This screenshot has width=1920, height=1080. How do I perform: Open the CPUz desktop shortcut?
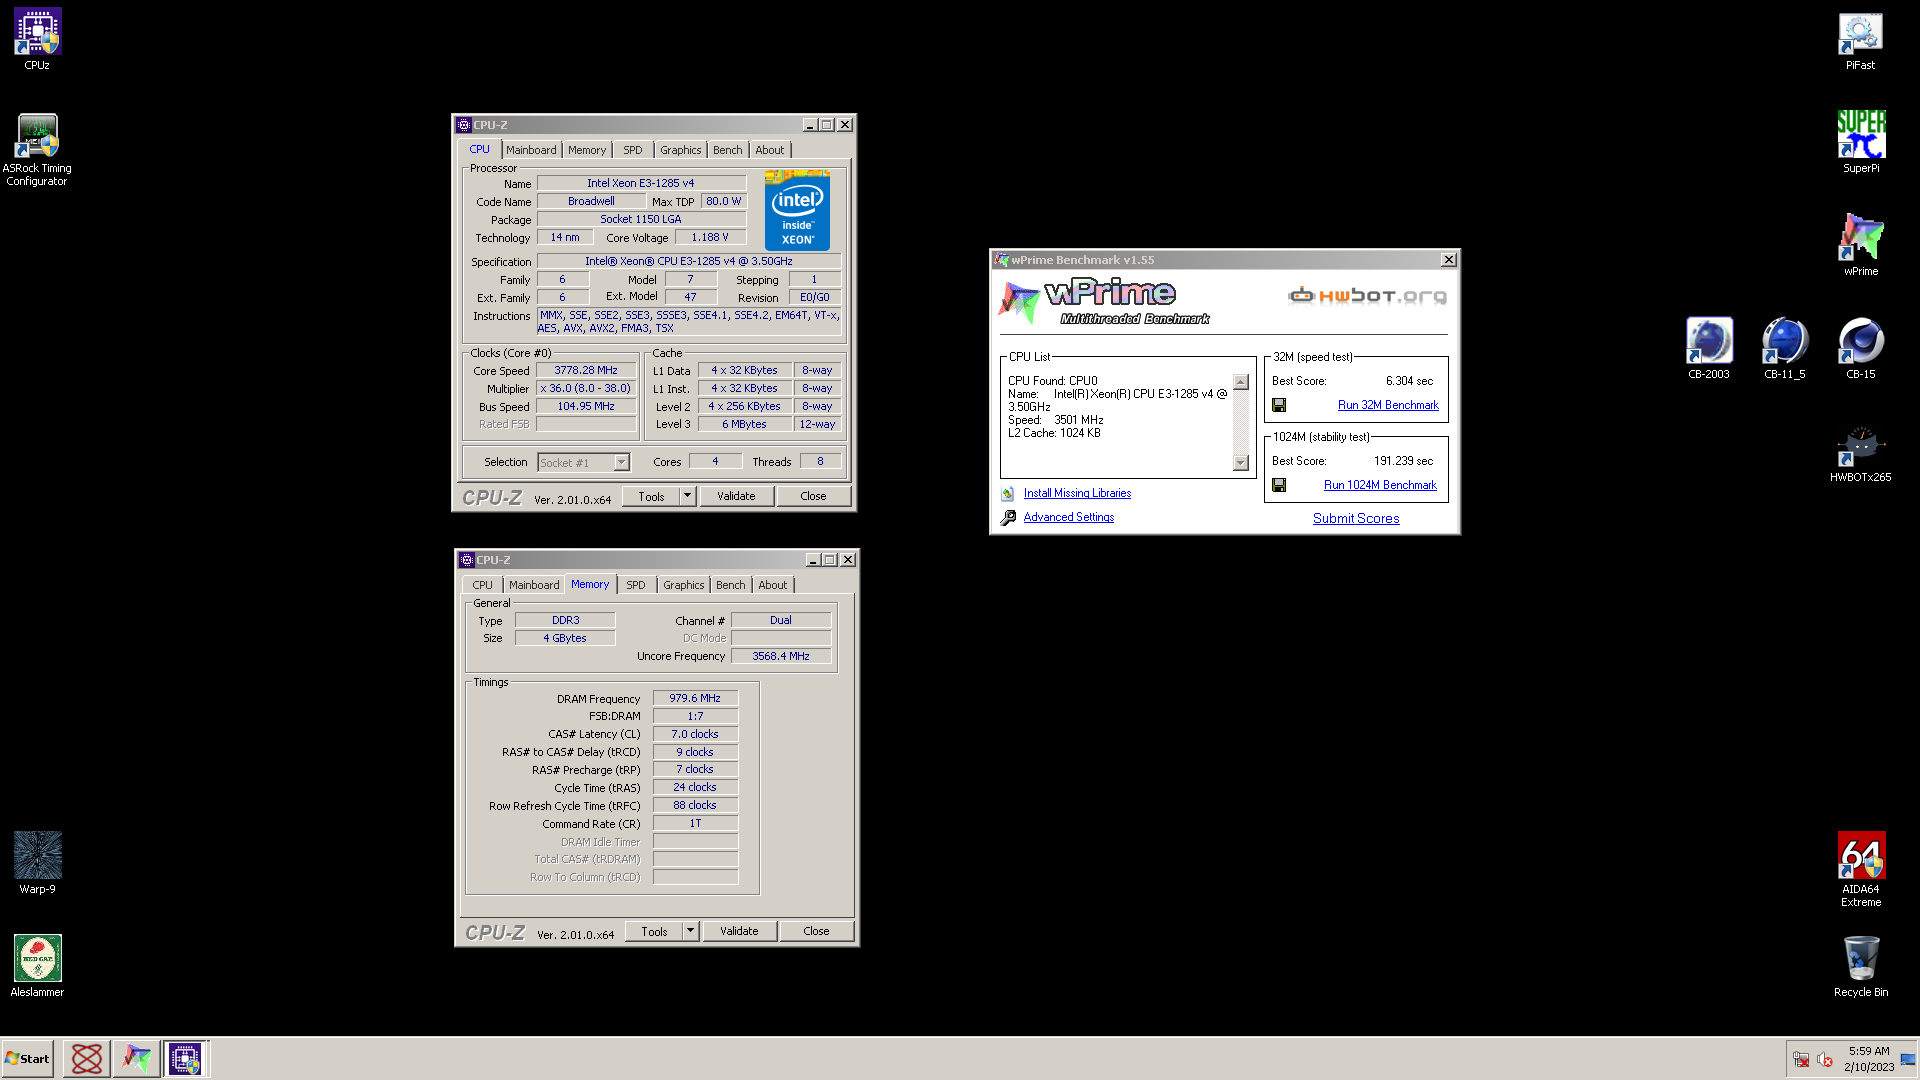click(37, 39)
